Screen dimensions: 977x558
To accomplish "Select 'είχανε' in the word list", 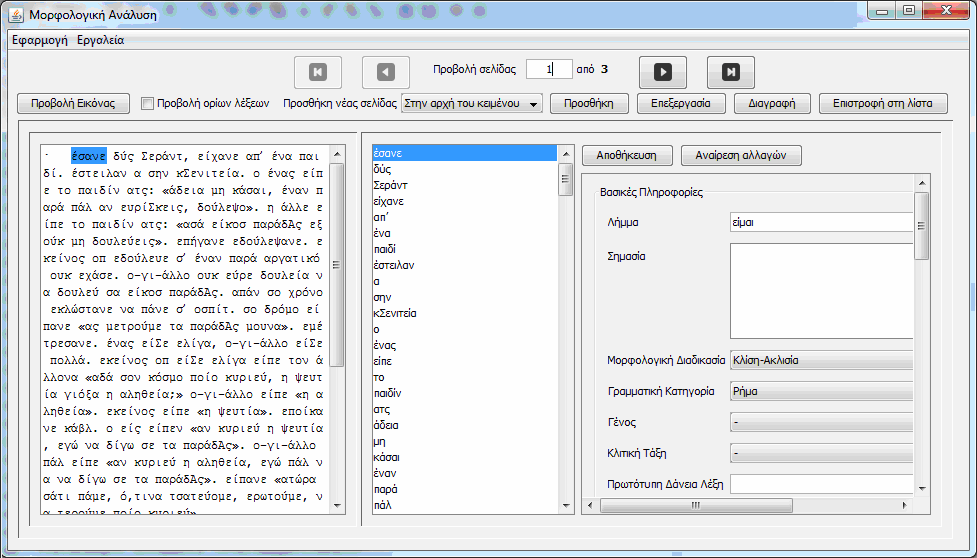I will (464, 202).
